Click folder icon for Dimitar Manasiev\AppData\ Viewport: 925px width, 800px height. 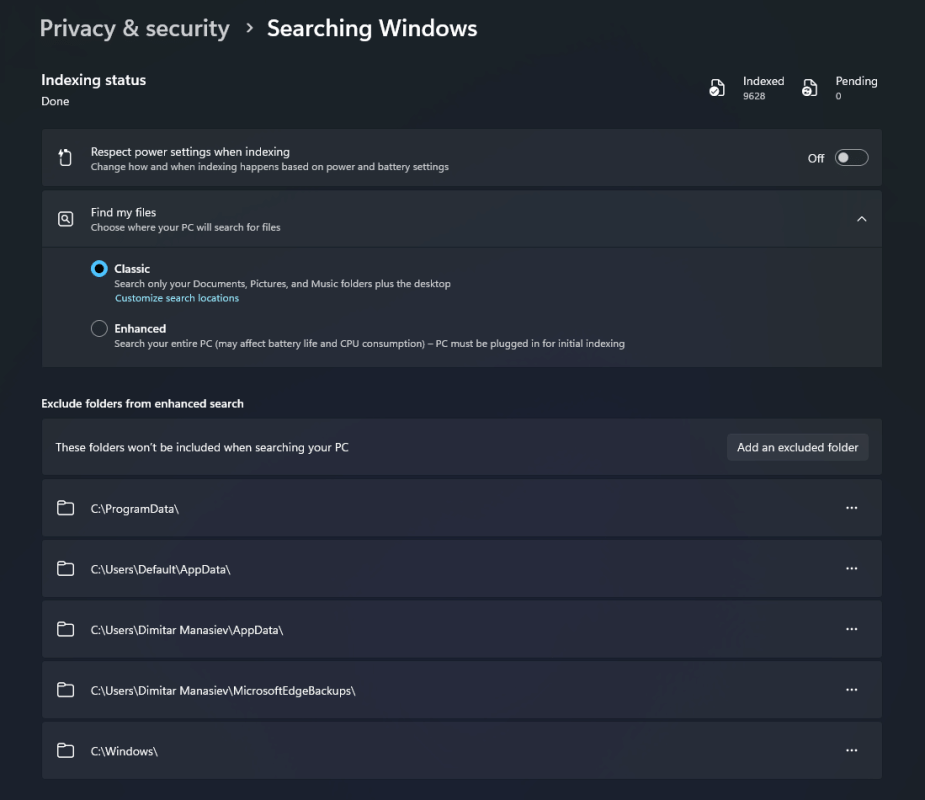65,629
